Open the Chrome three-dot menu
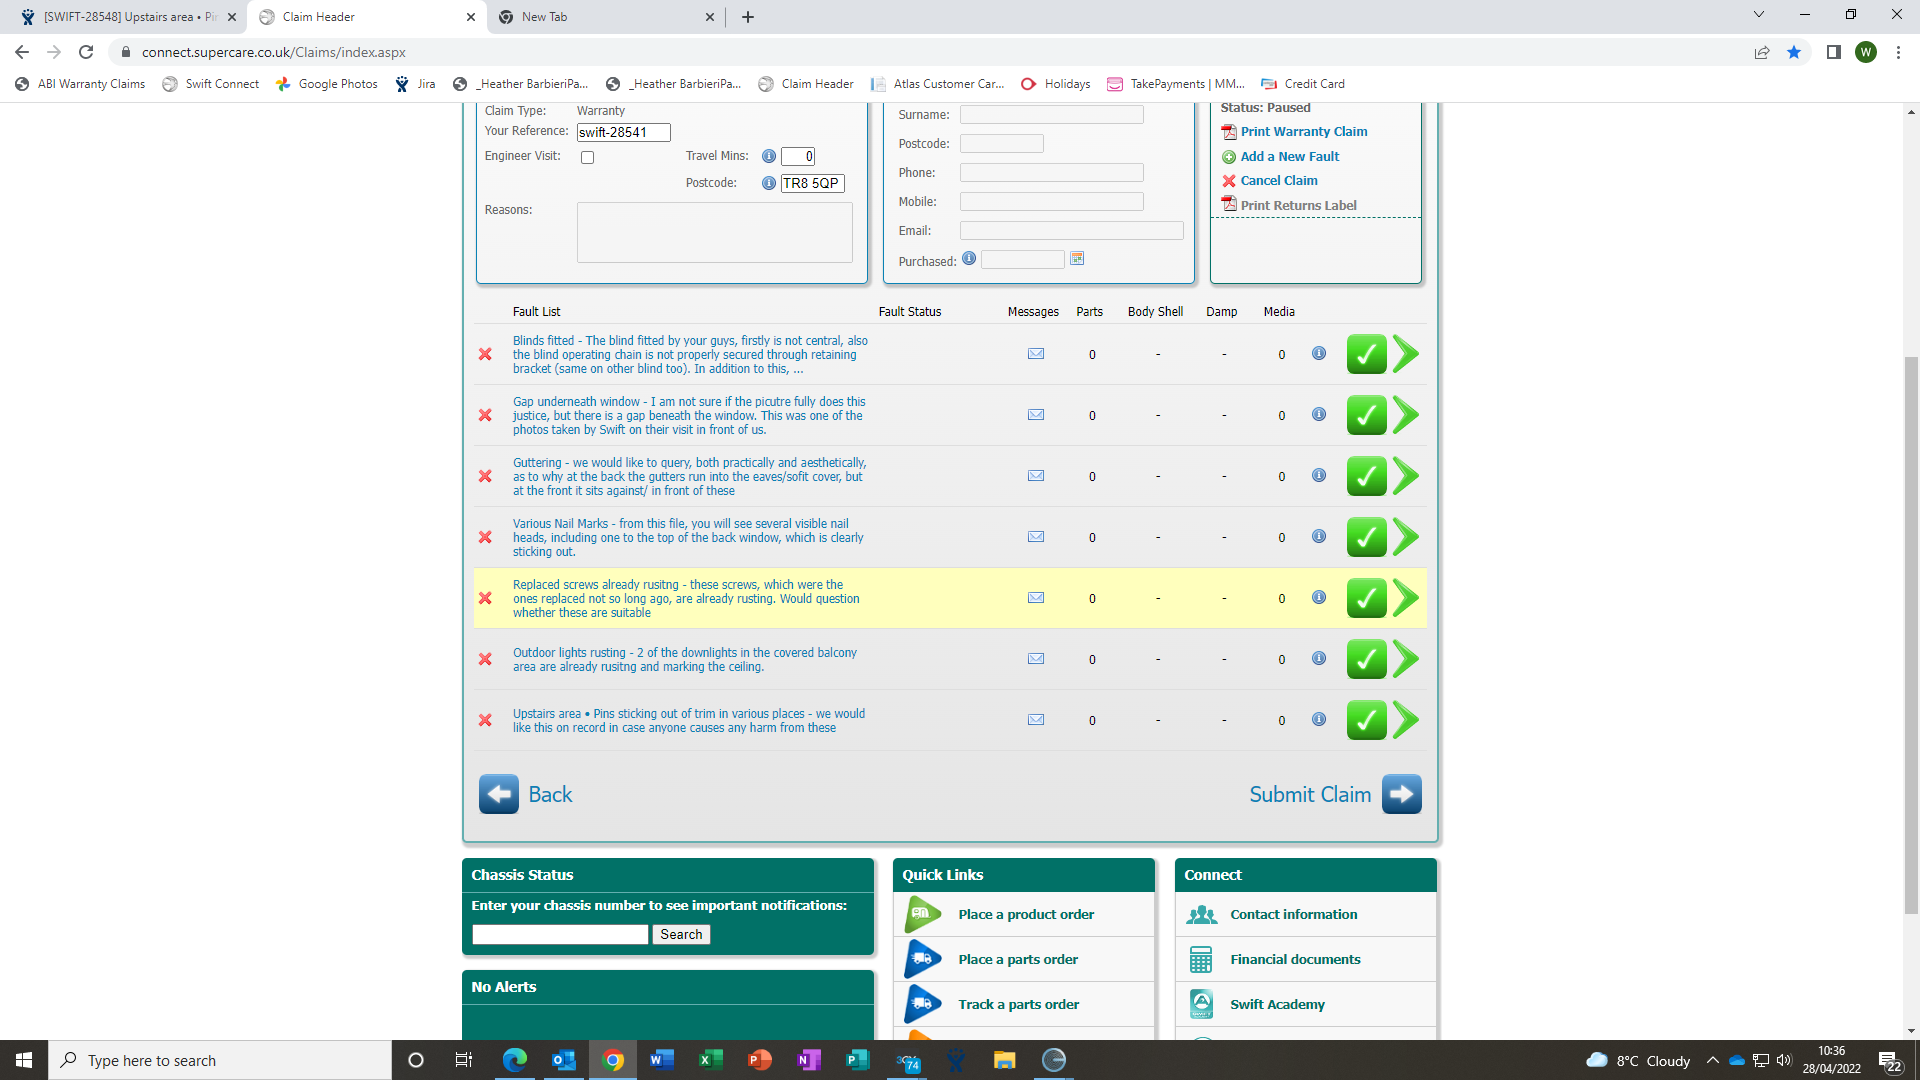The image size is (1920, 1080). point(1898,52)
